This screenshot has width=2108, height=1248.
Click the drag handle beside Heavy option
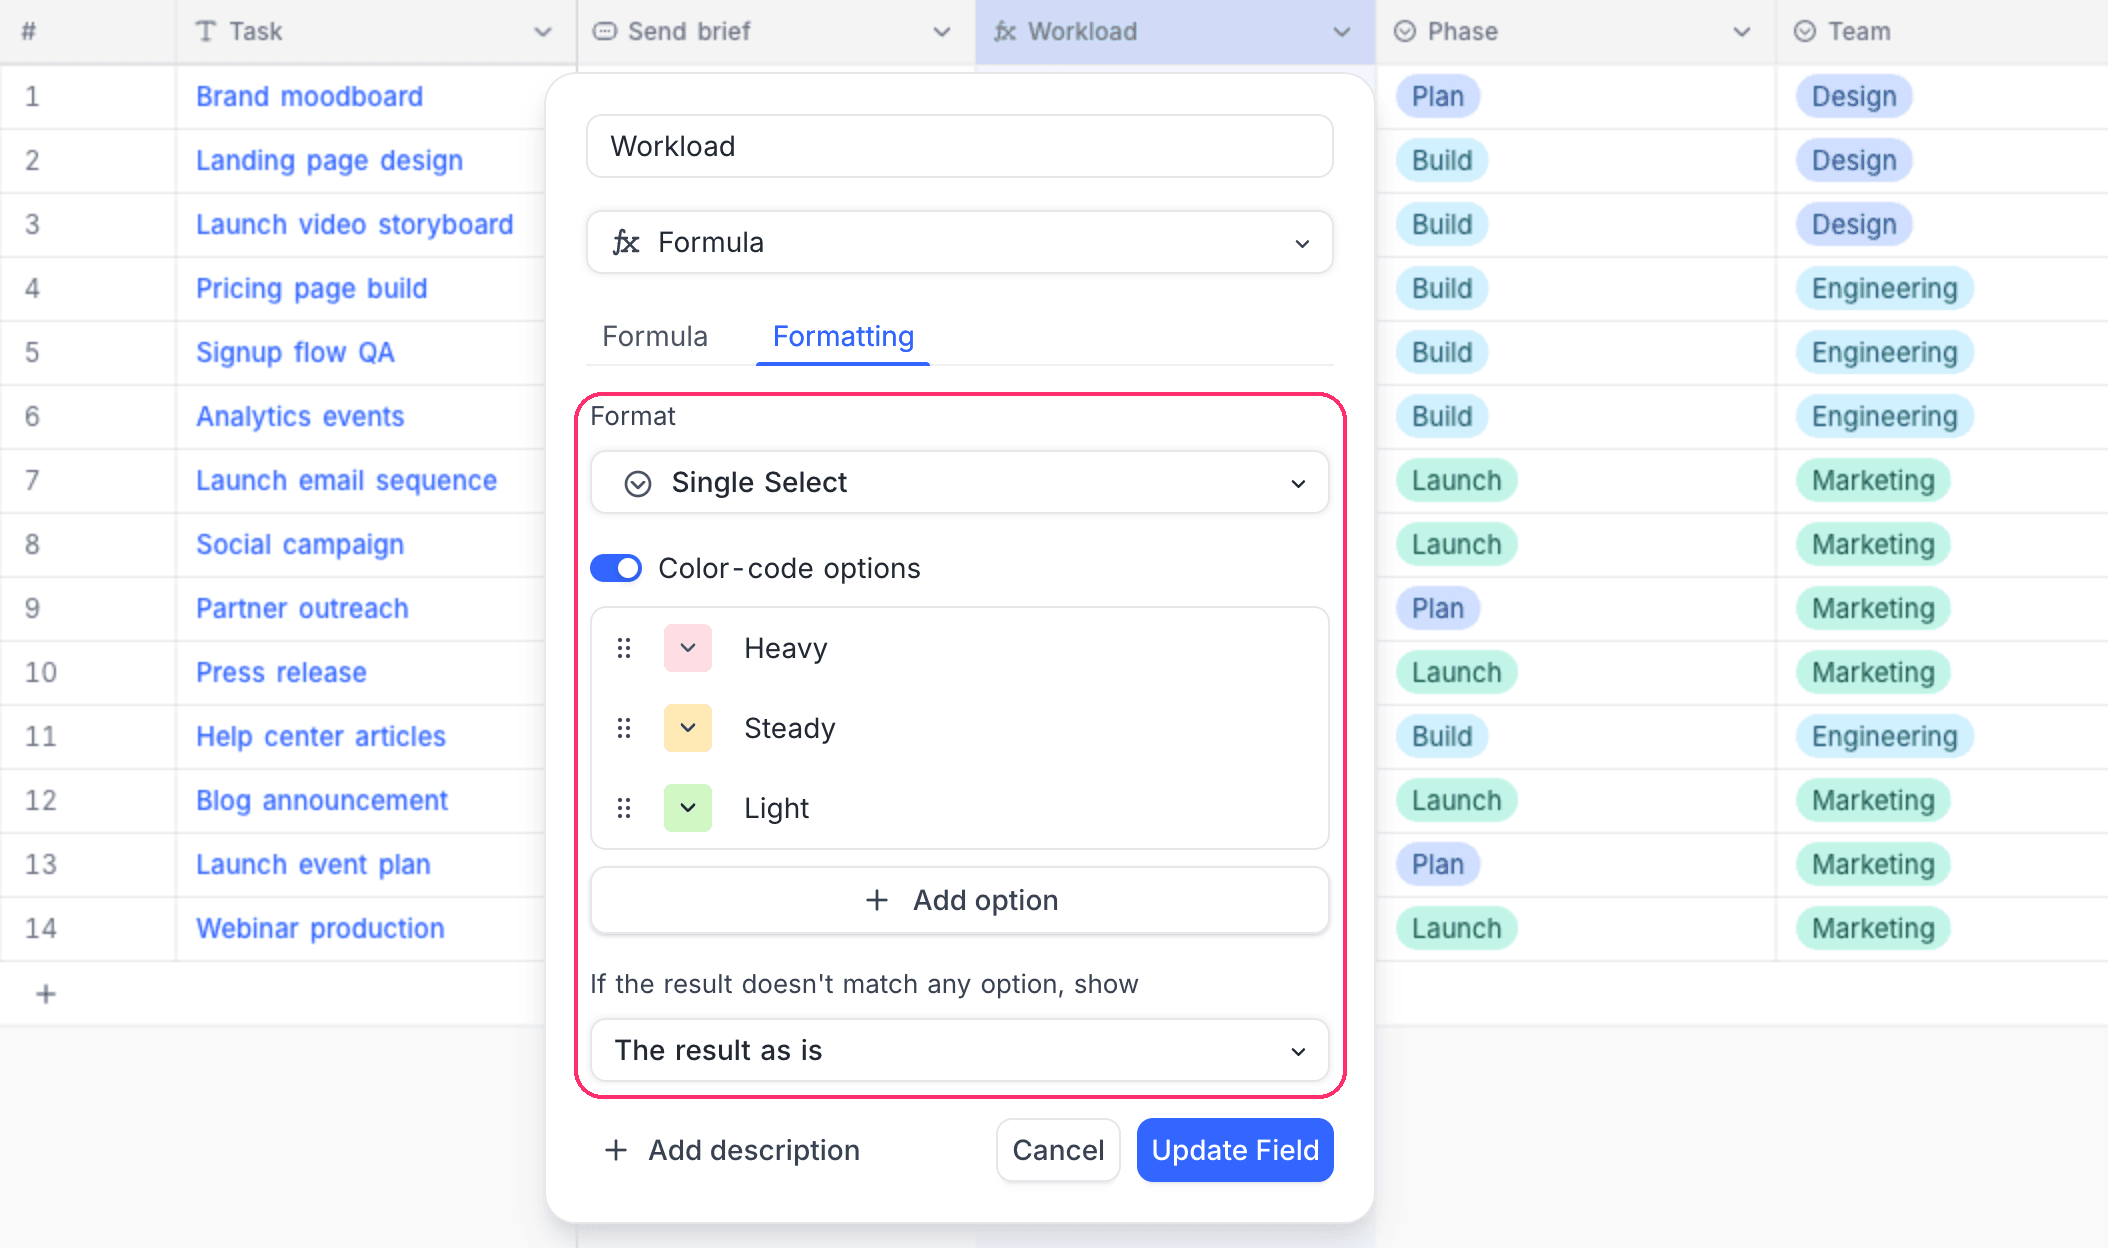tap(624, 648)
